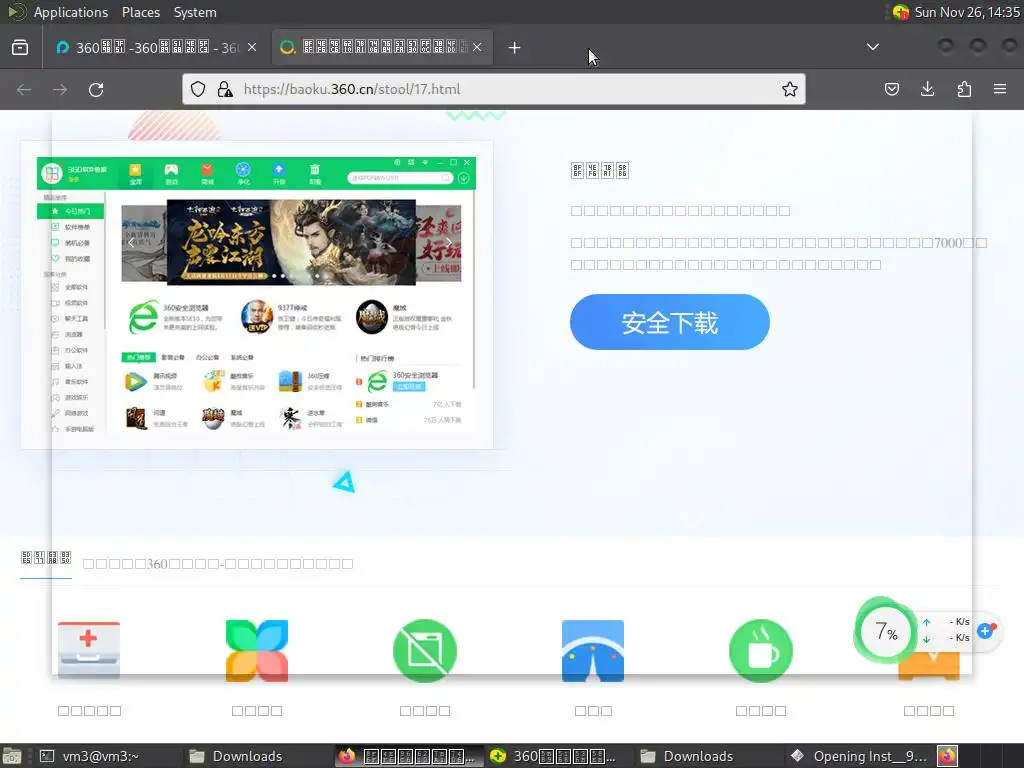Open the Firefox hamburger menu

coord(1000,89)
